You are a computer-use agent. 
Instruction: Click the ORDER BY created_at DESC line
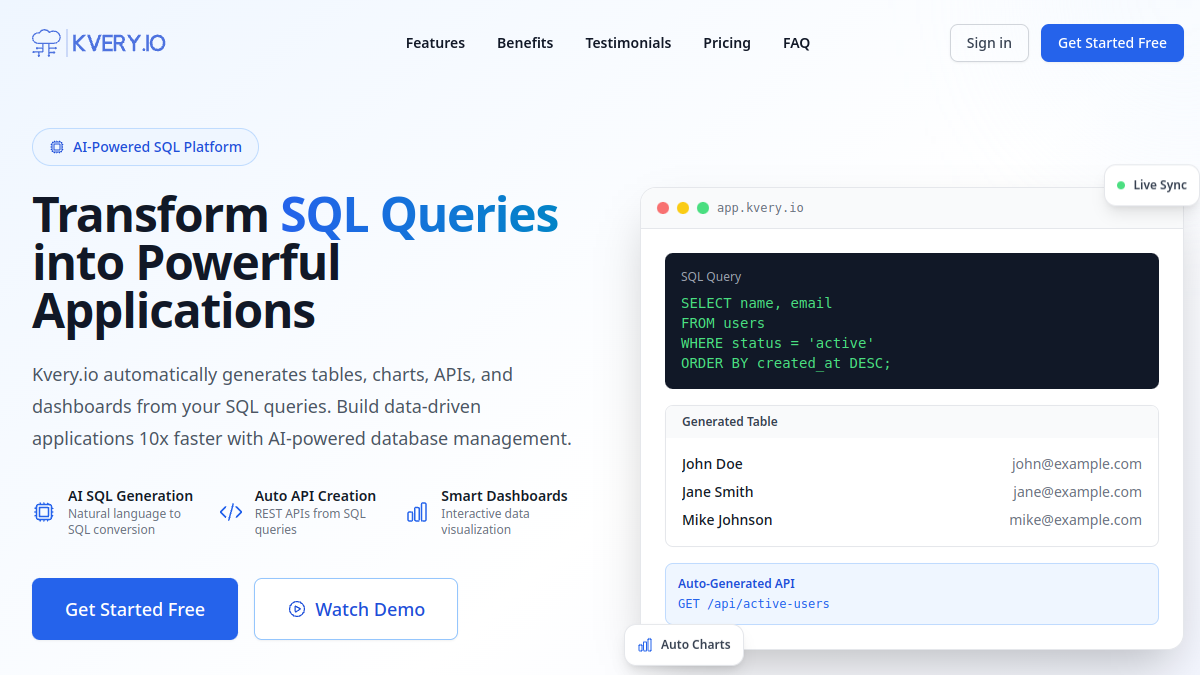tap(786, 363)
